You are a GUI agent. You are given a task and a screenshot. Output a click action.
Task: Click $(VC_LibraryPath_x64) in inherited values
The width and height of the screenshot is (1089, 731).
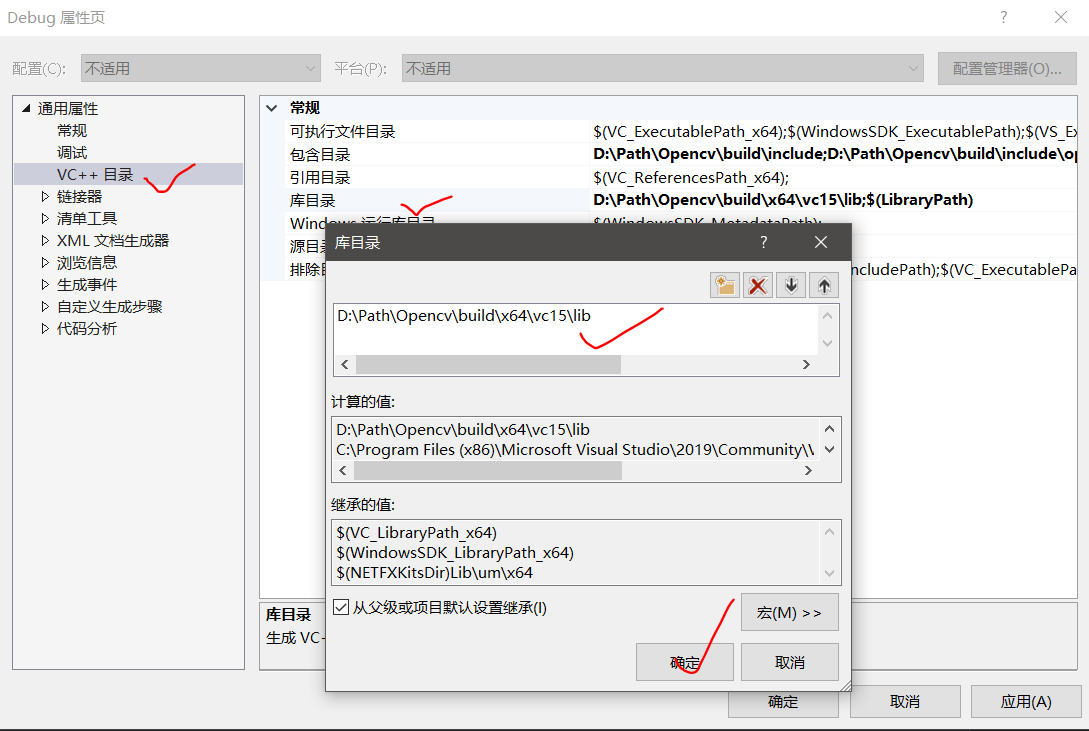pyautogui.click(x=417, y=532)
